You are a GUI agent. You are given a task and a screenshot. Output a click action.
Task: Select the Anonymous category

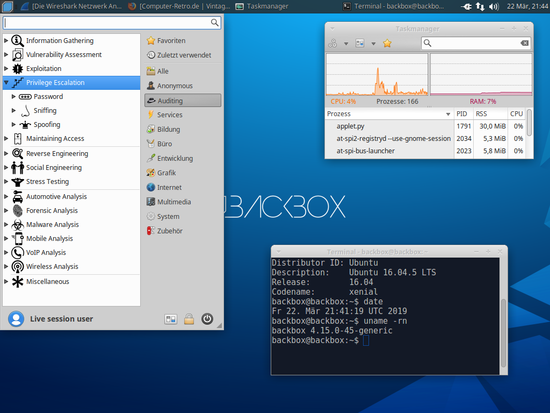[x=183, y=86]
